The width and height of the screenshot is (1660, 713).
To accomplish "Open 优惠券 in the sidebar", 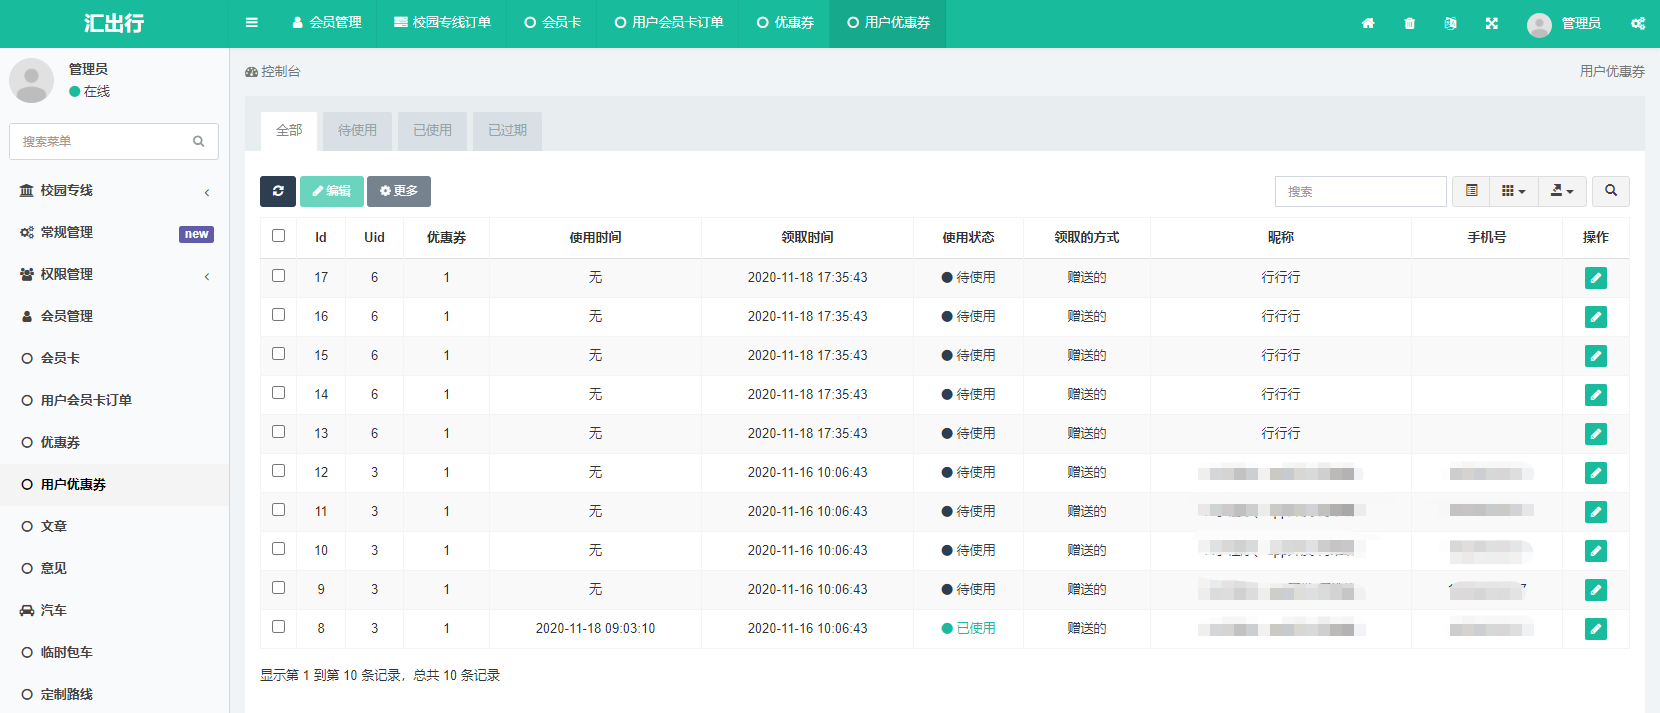I will pyautogui.click(x=115, y=442).
